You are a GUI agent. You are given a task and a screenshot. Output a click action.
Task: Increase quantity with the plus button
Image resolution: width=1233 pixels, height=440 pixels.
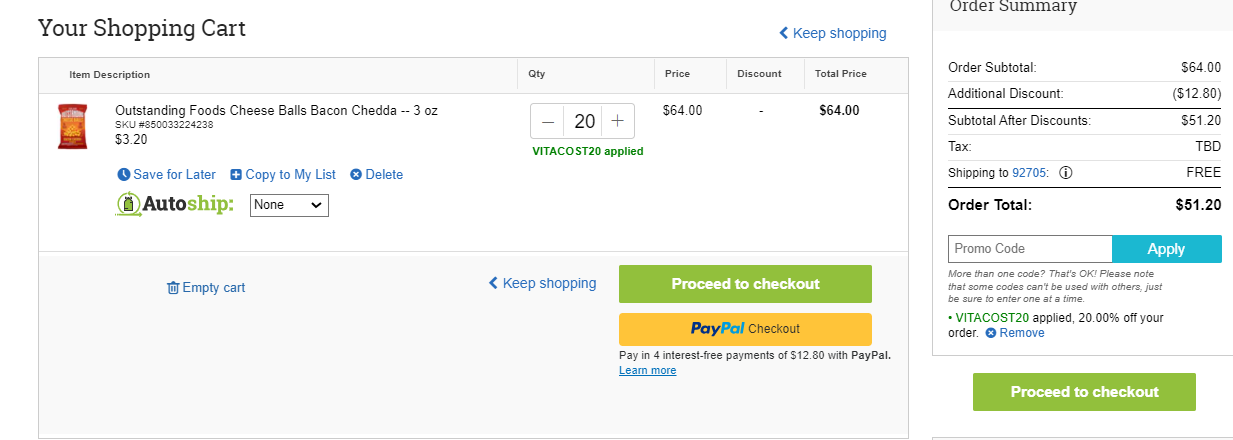[617, 121]
